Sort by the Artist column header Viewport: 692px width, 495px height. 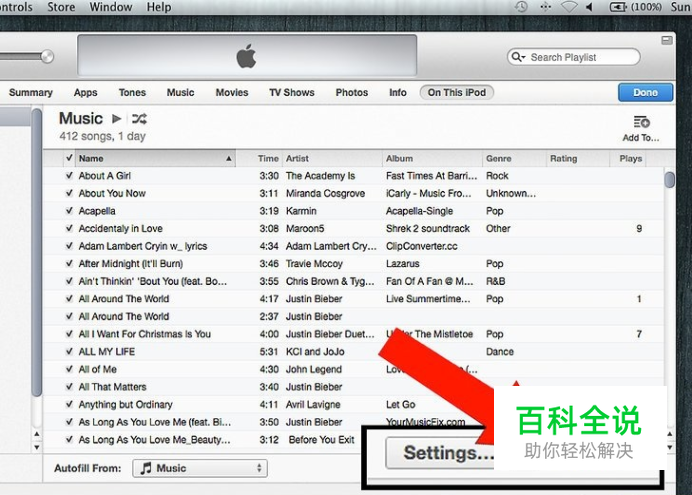(x=332, y=158)
